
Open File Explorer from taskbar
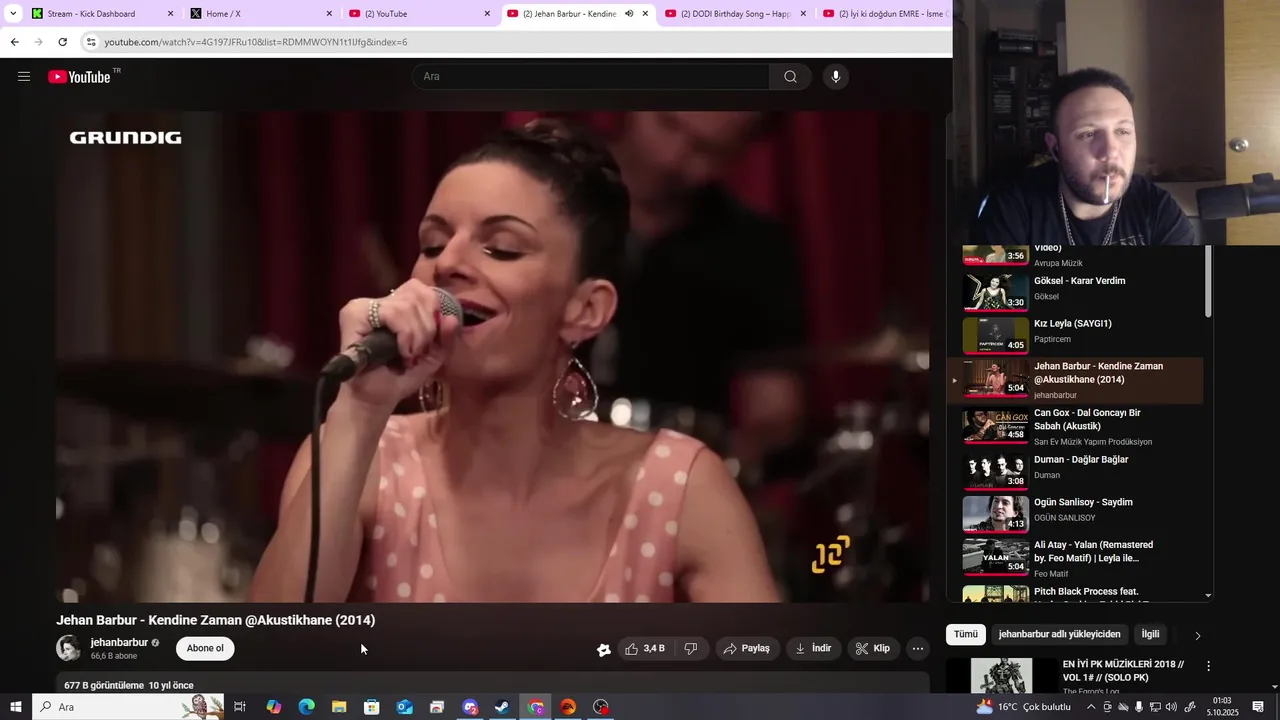click(339, 707)
